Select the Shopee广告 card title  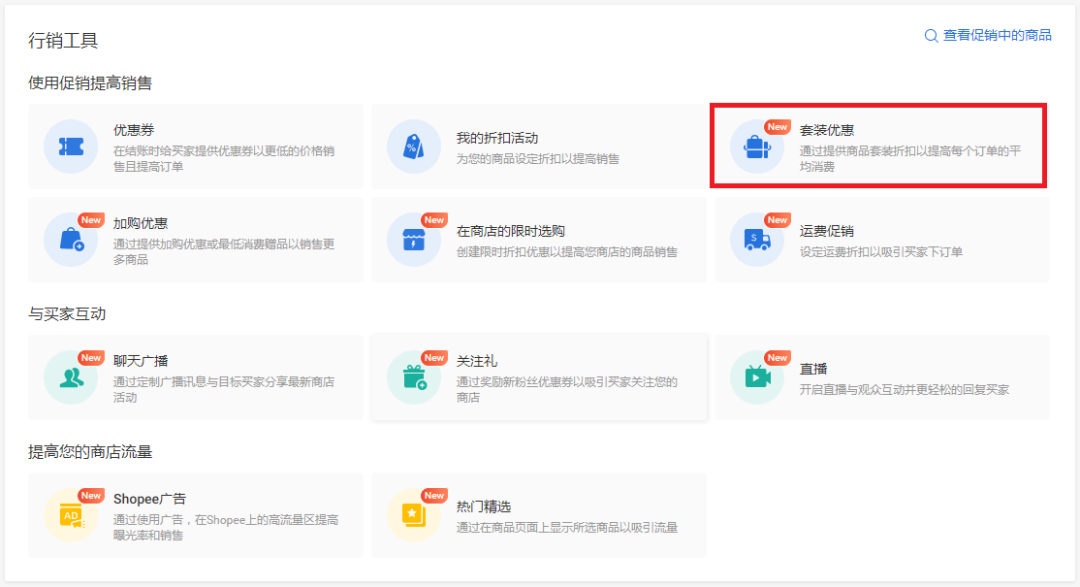(x=149, y=499)
